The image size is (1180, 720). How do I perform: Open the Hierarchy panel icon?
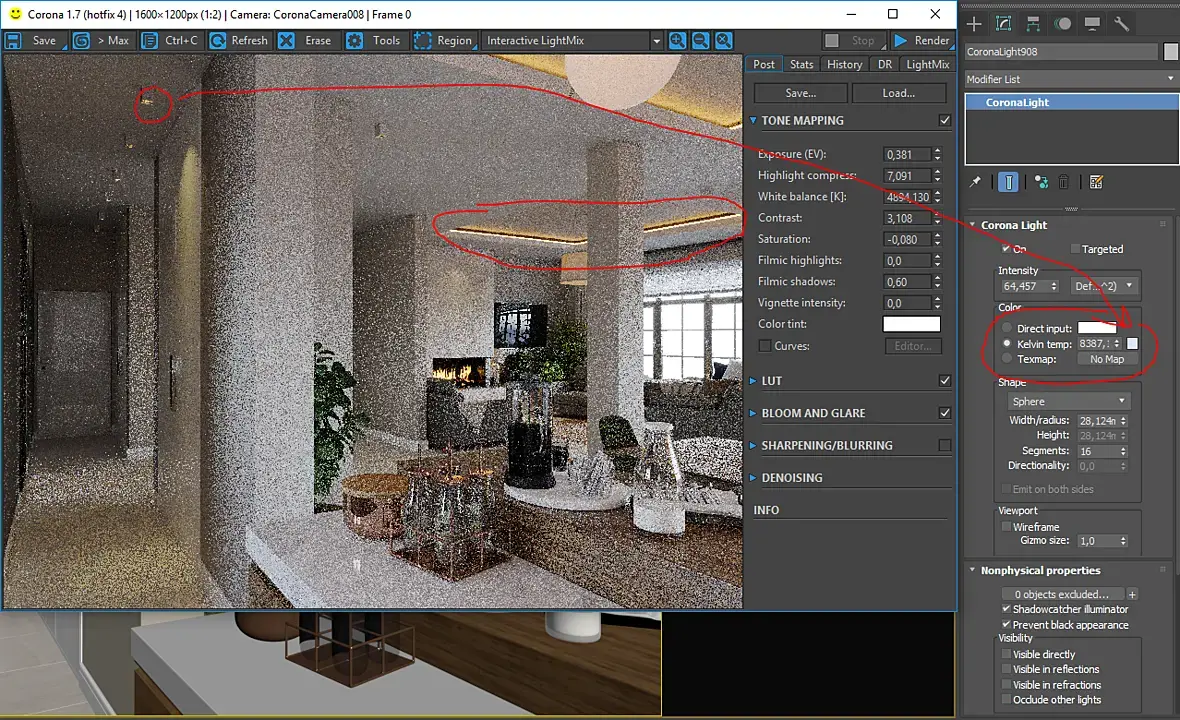(x=1032, y=24)
